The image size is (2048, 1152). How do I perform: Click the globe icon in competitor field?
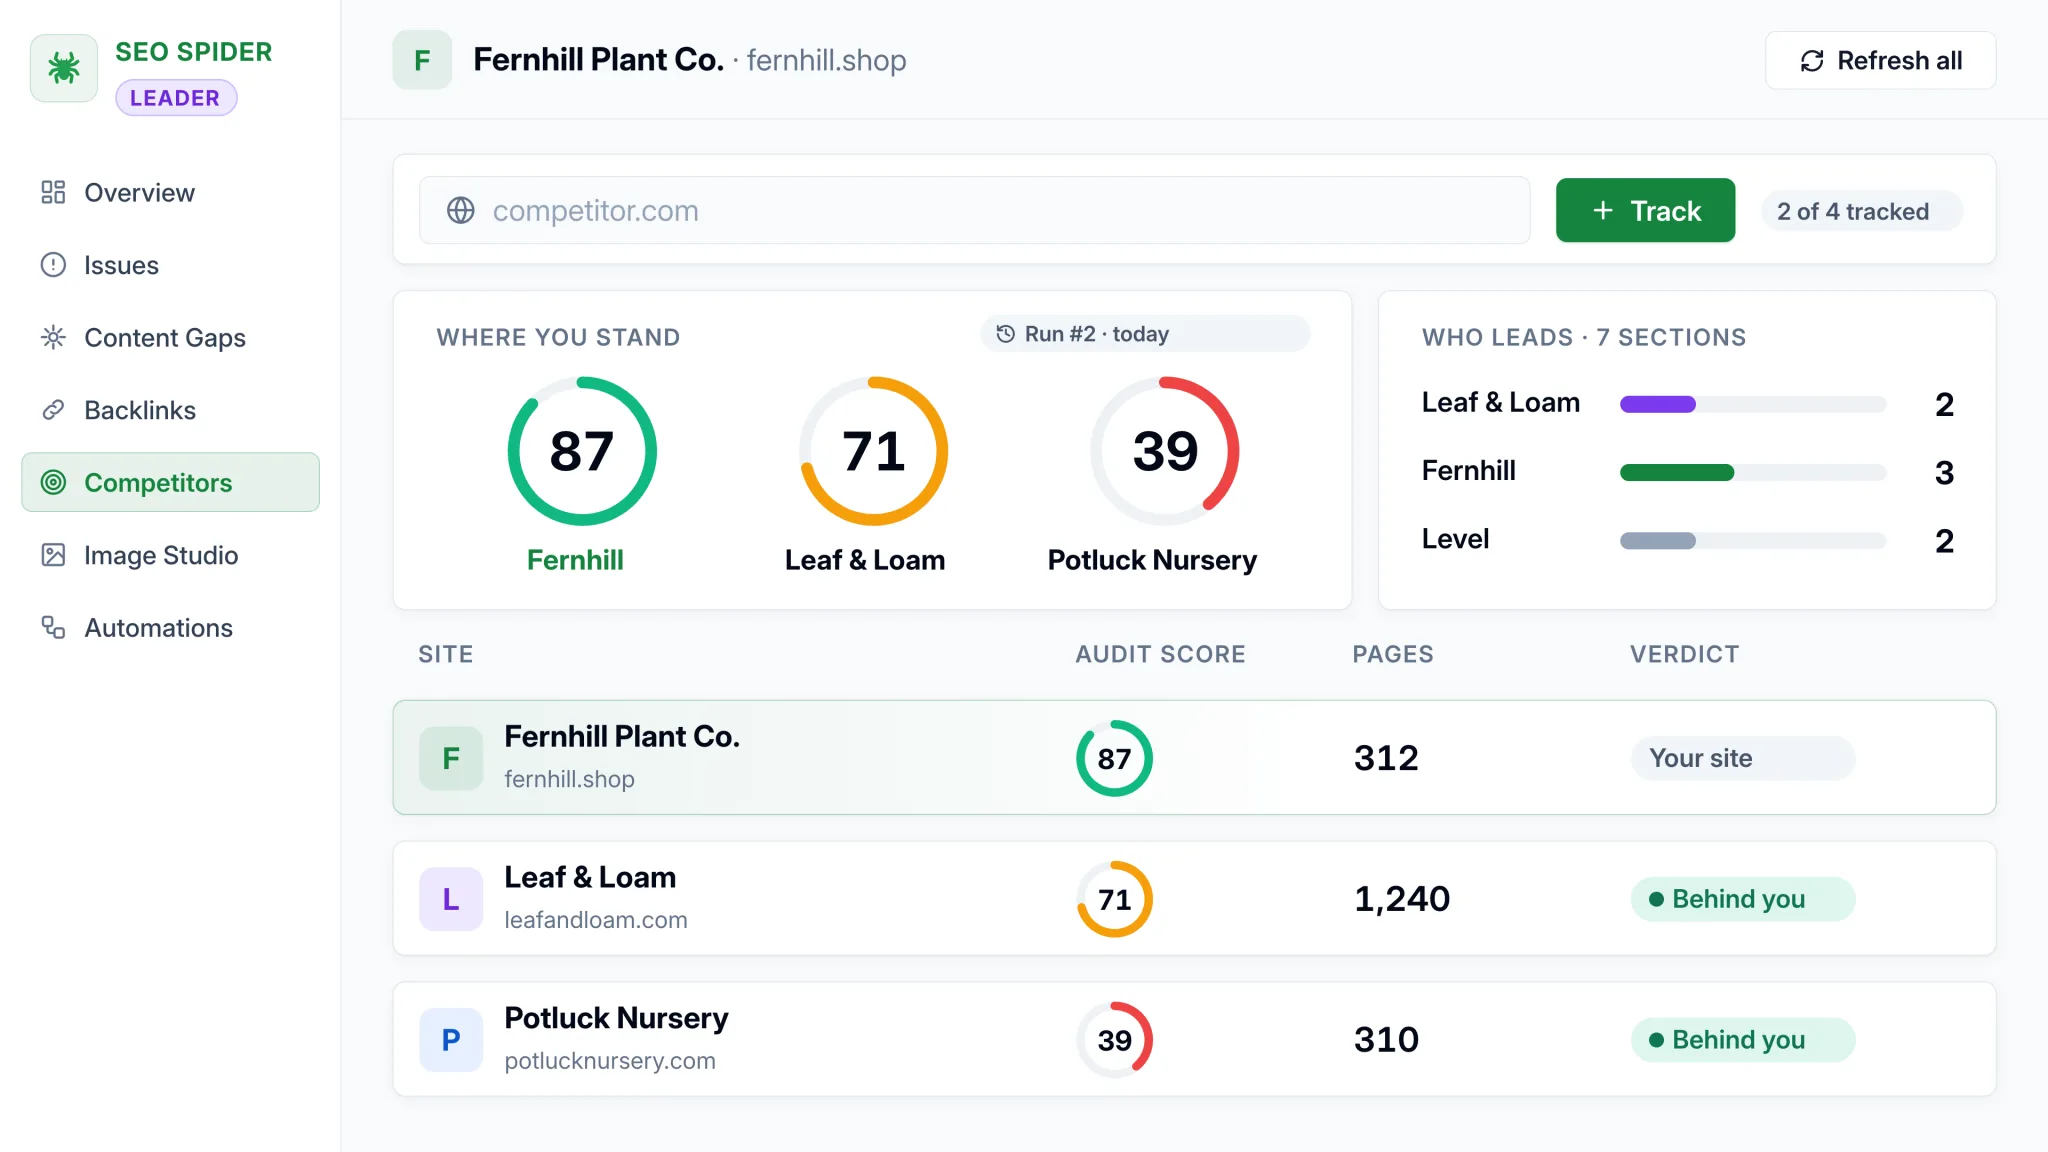(x=460, y=210)
